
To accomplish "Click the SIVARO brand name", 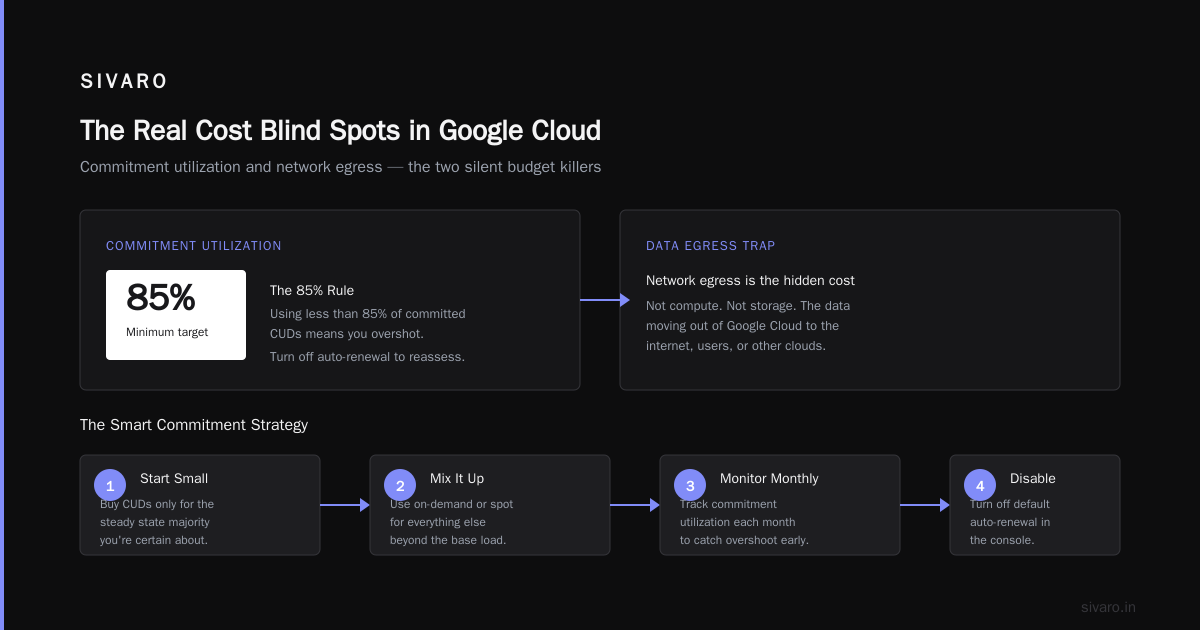I will (124, 82).
